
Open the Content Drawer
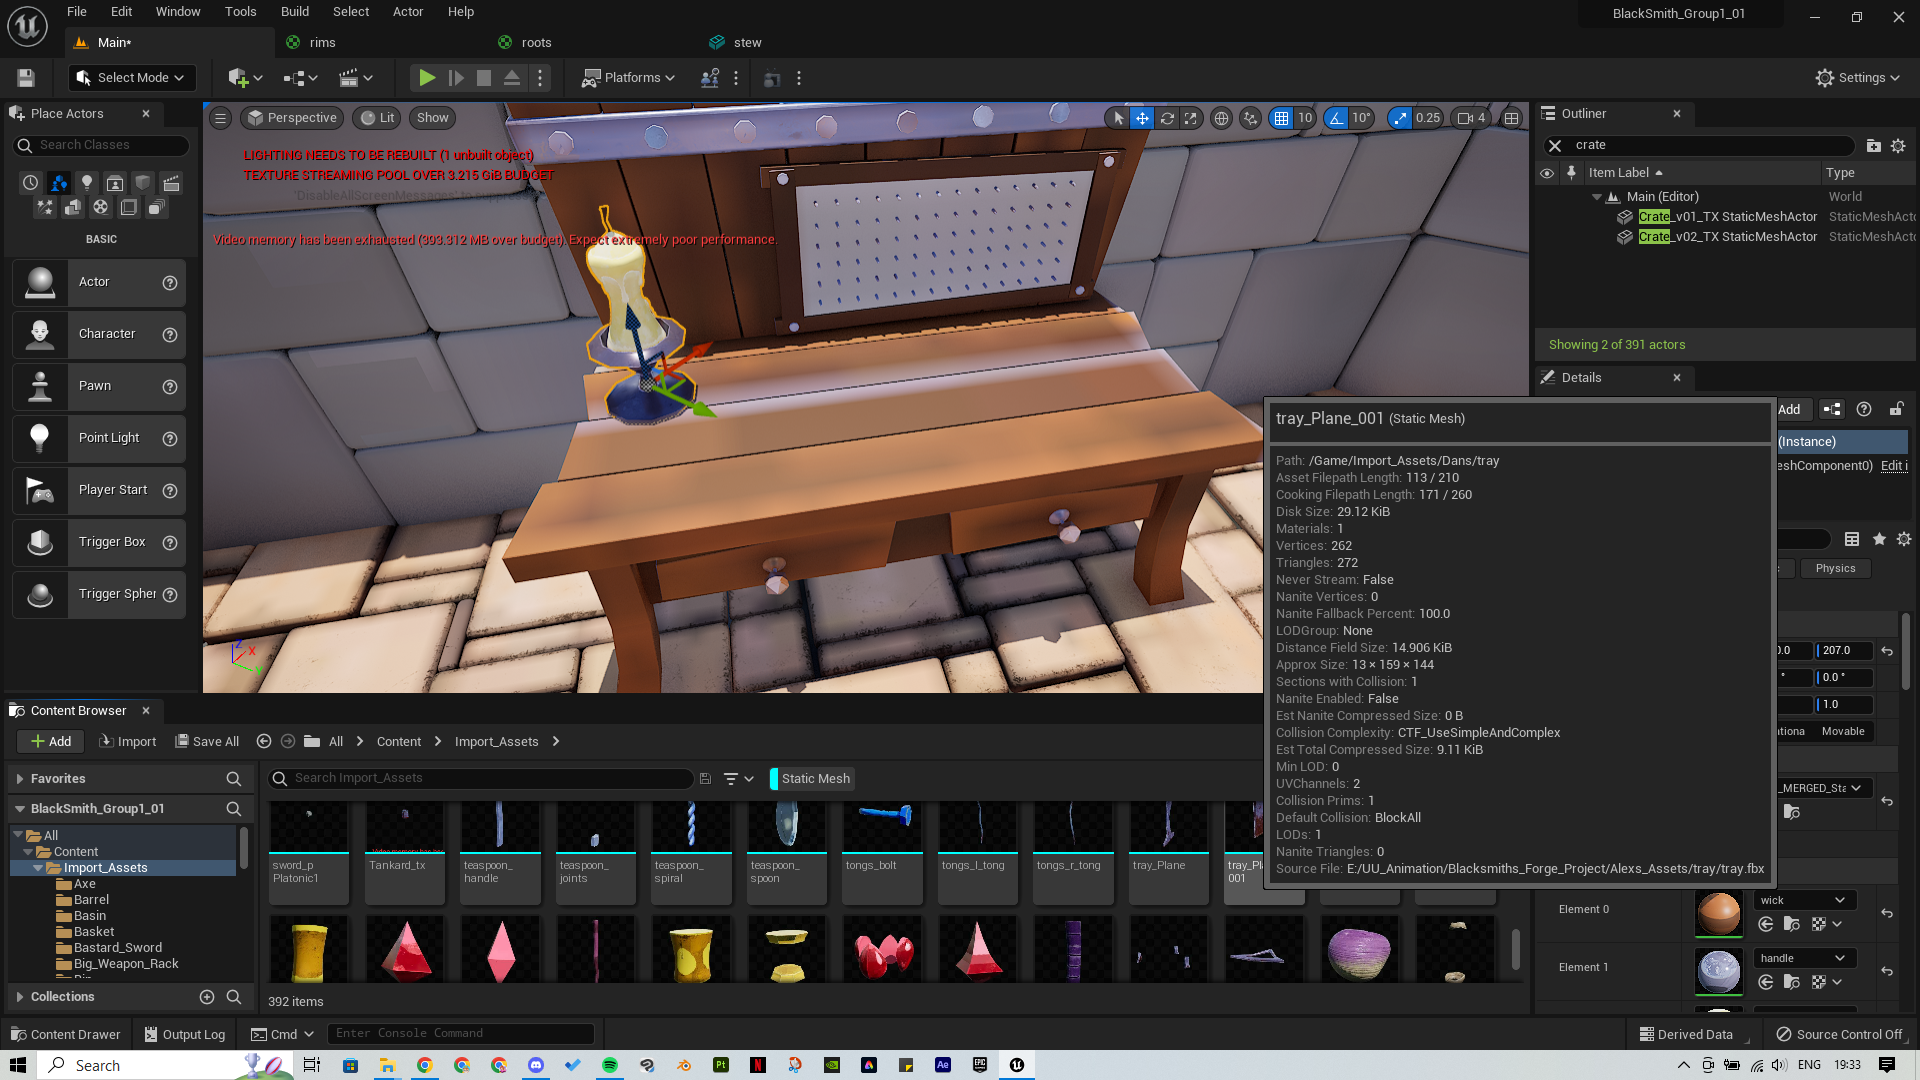click(x=65, y=1034)
